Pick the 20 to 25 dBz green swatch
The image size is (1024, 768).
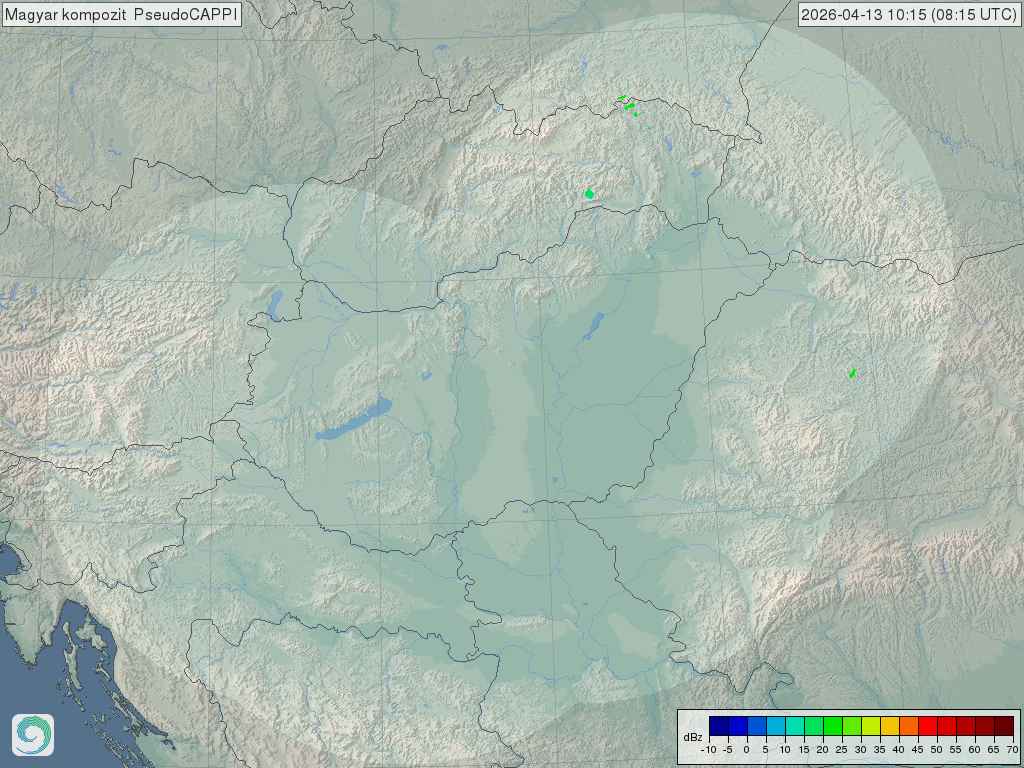point(832,726)
